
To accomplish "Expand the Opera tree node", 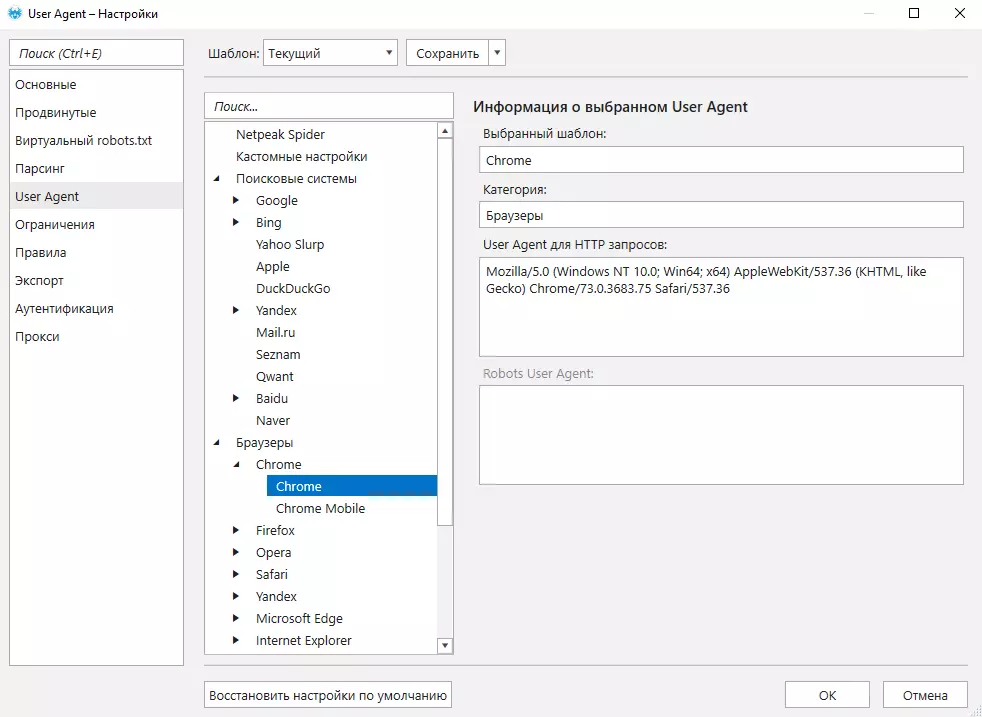I will click(x=236, y=552).
